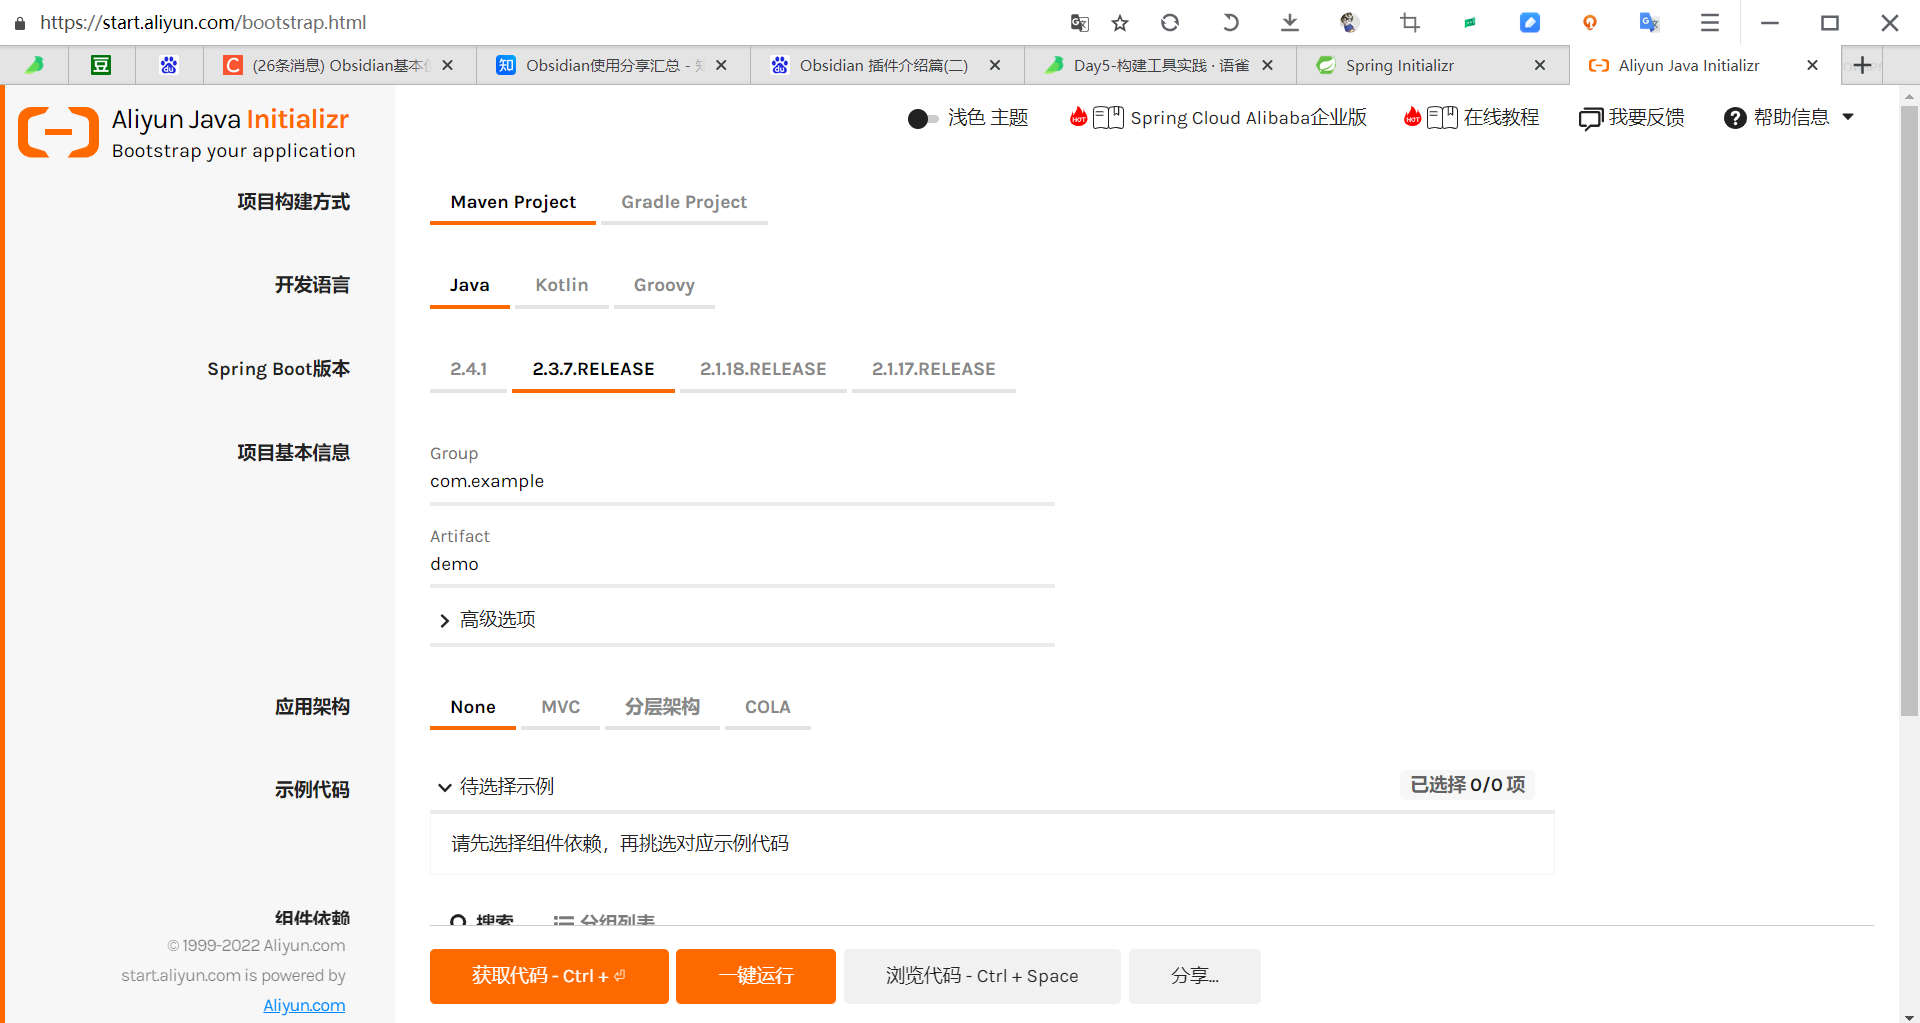
Task: Select Spring Boot version 2.1.18.RELEASE
Action: tap(763, 369)
